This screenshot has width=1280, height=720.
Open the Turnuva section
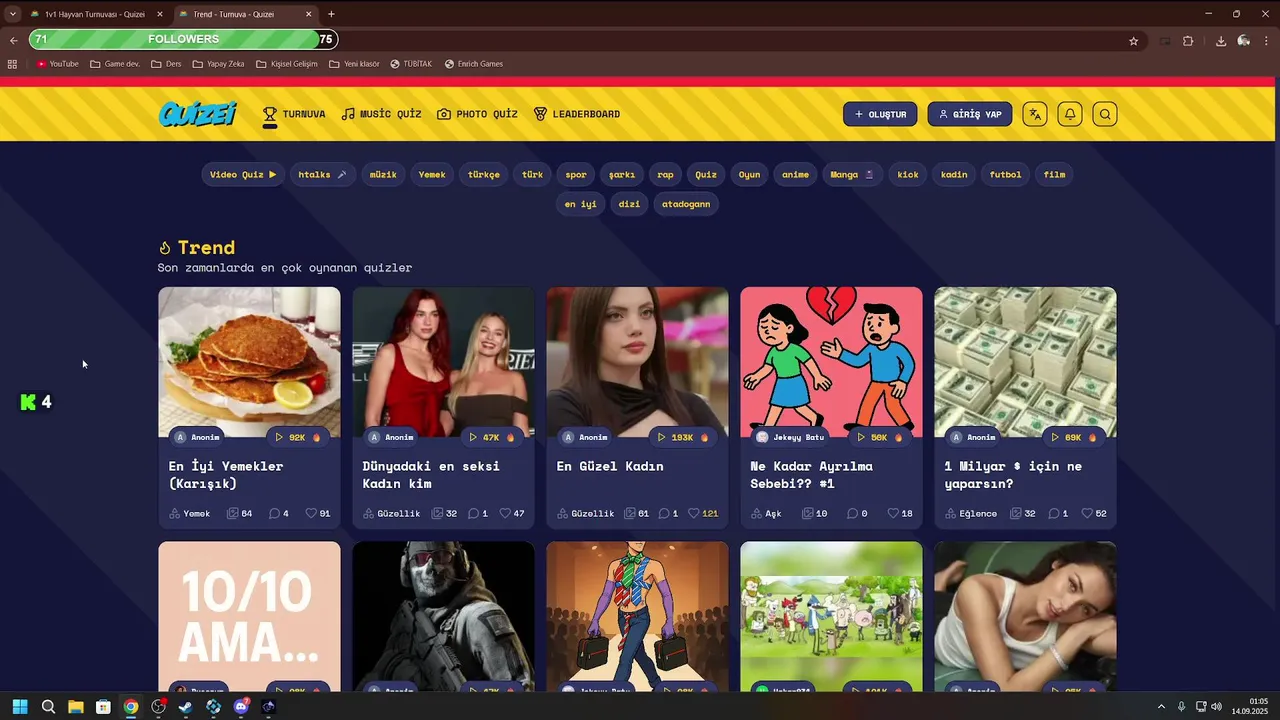tap(294, 114)
